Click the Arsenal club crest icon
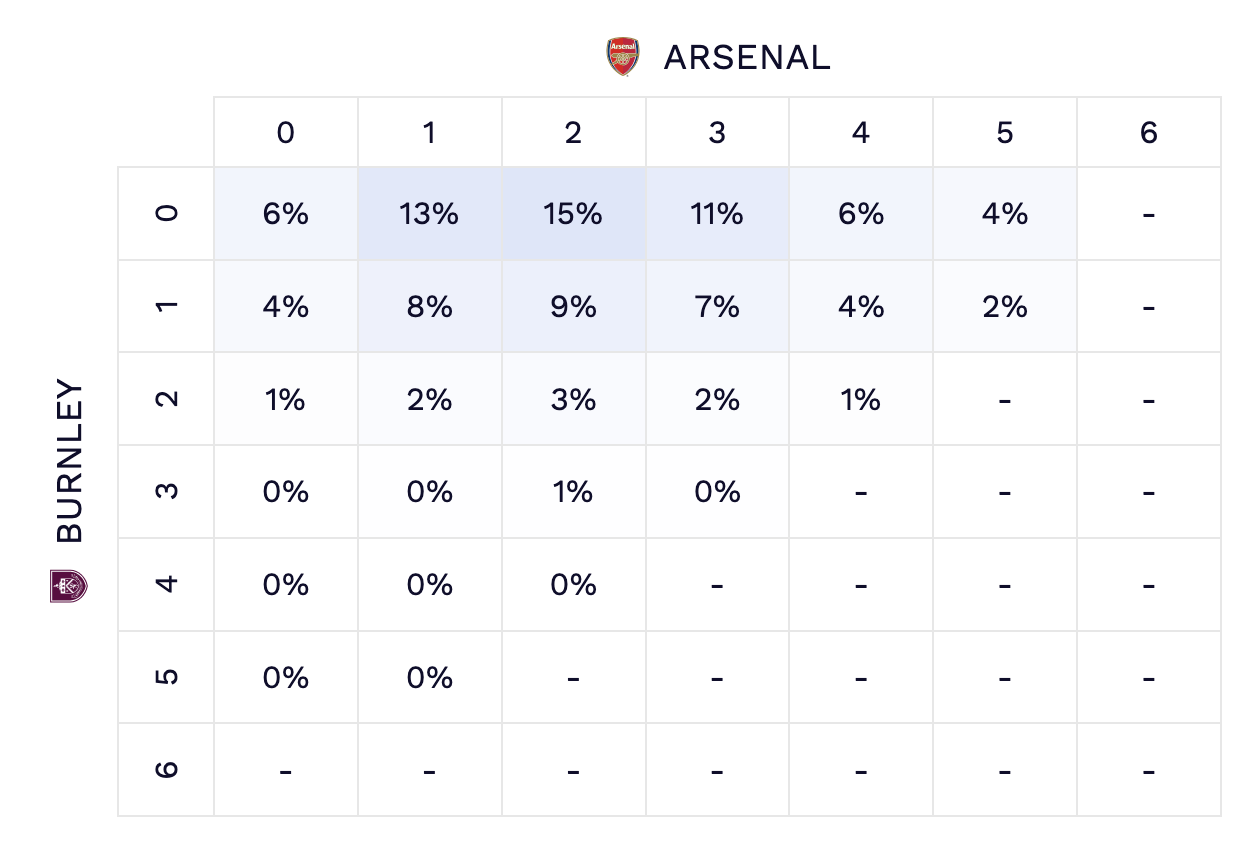 [623, 57]
